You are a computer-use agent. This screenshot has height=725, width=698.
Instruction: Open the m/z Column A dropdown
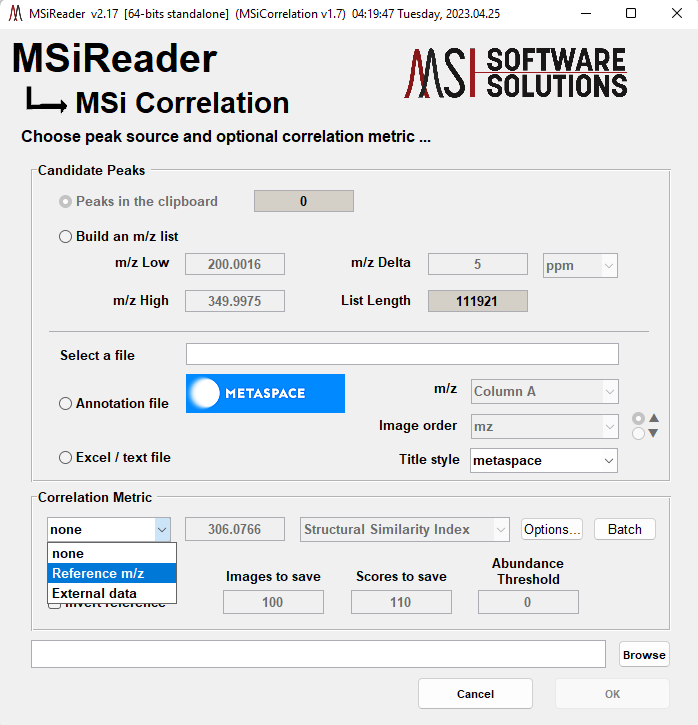coord(545,392)
